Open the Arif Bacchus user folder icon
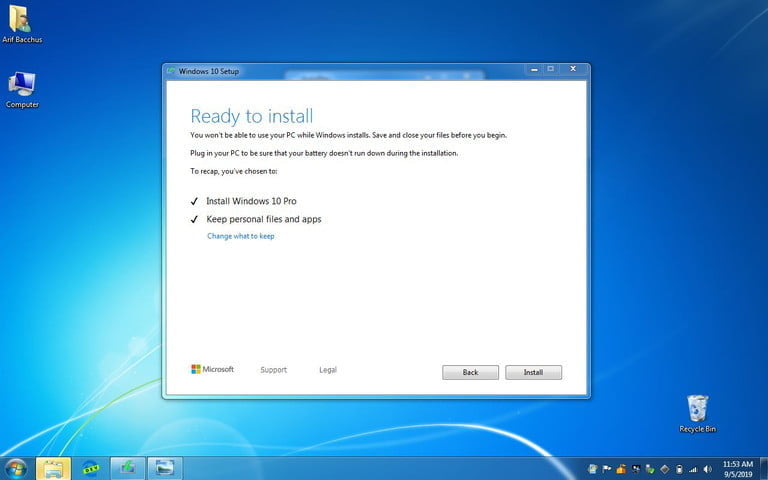The width and height of the screenshot is (768, 480). 22,24
